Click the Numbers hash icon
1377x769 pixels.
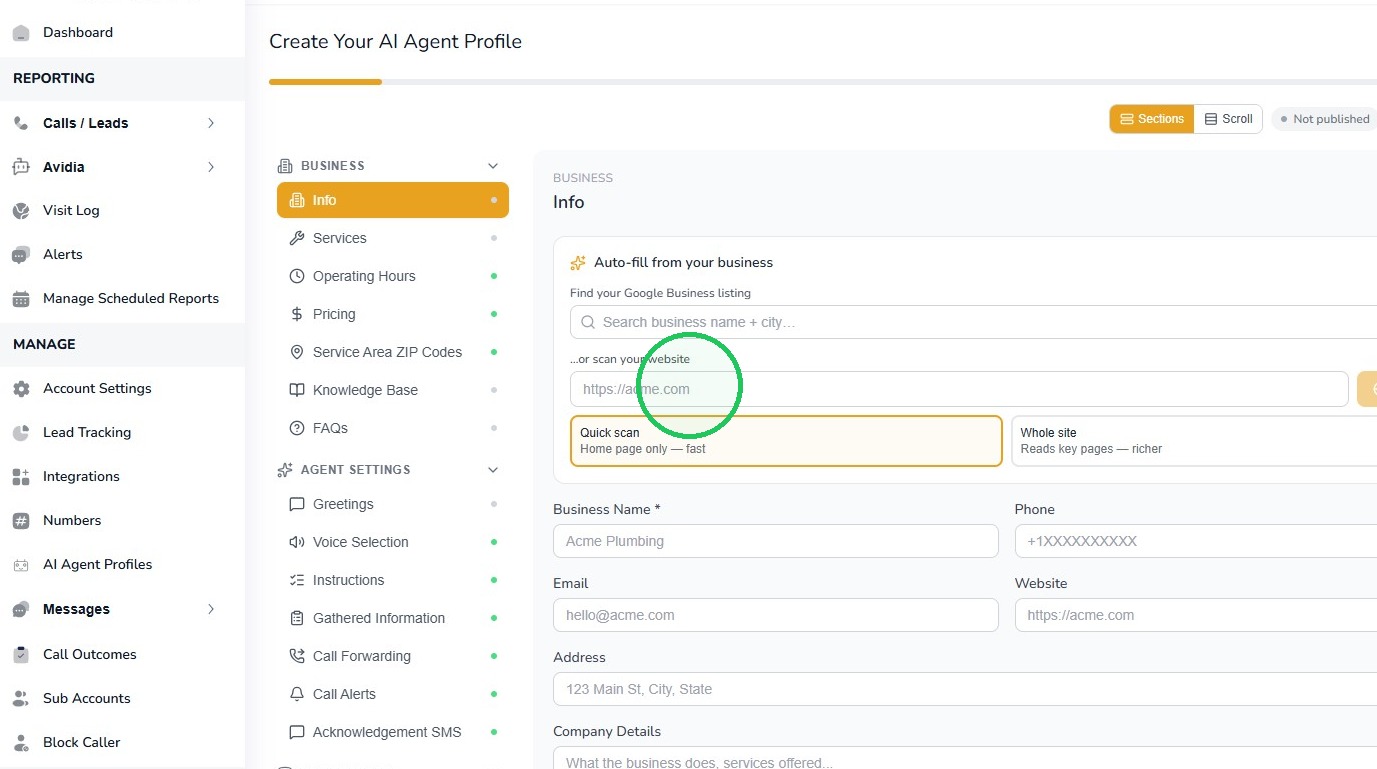tap(21, 521)
